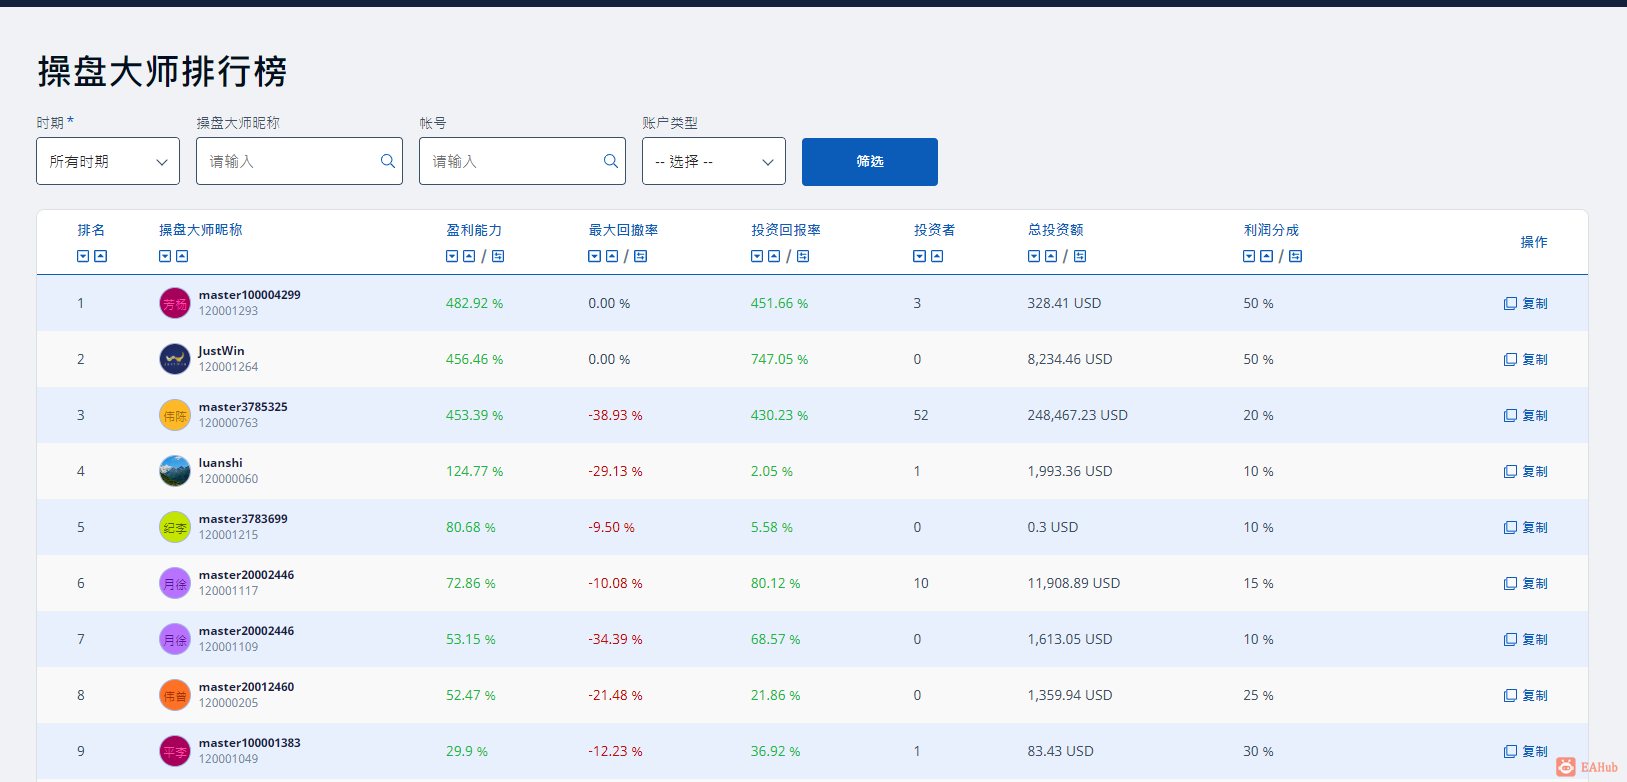Focus the 帐号 account input field

pos(513,161)
